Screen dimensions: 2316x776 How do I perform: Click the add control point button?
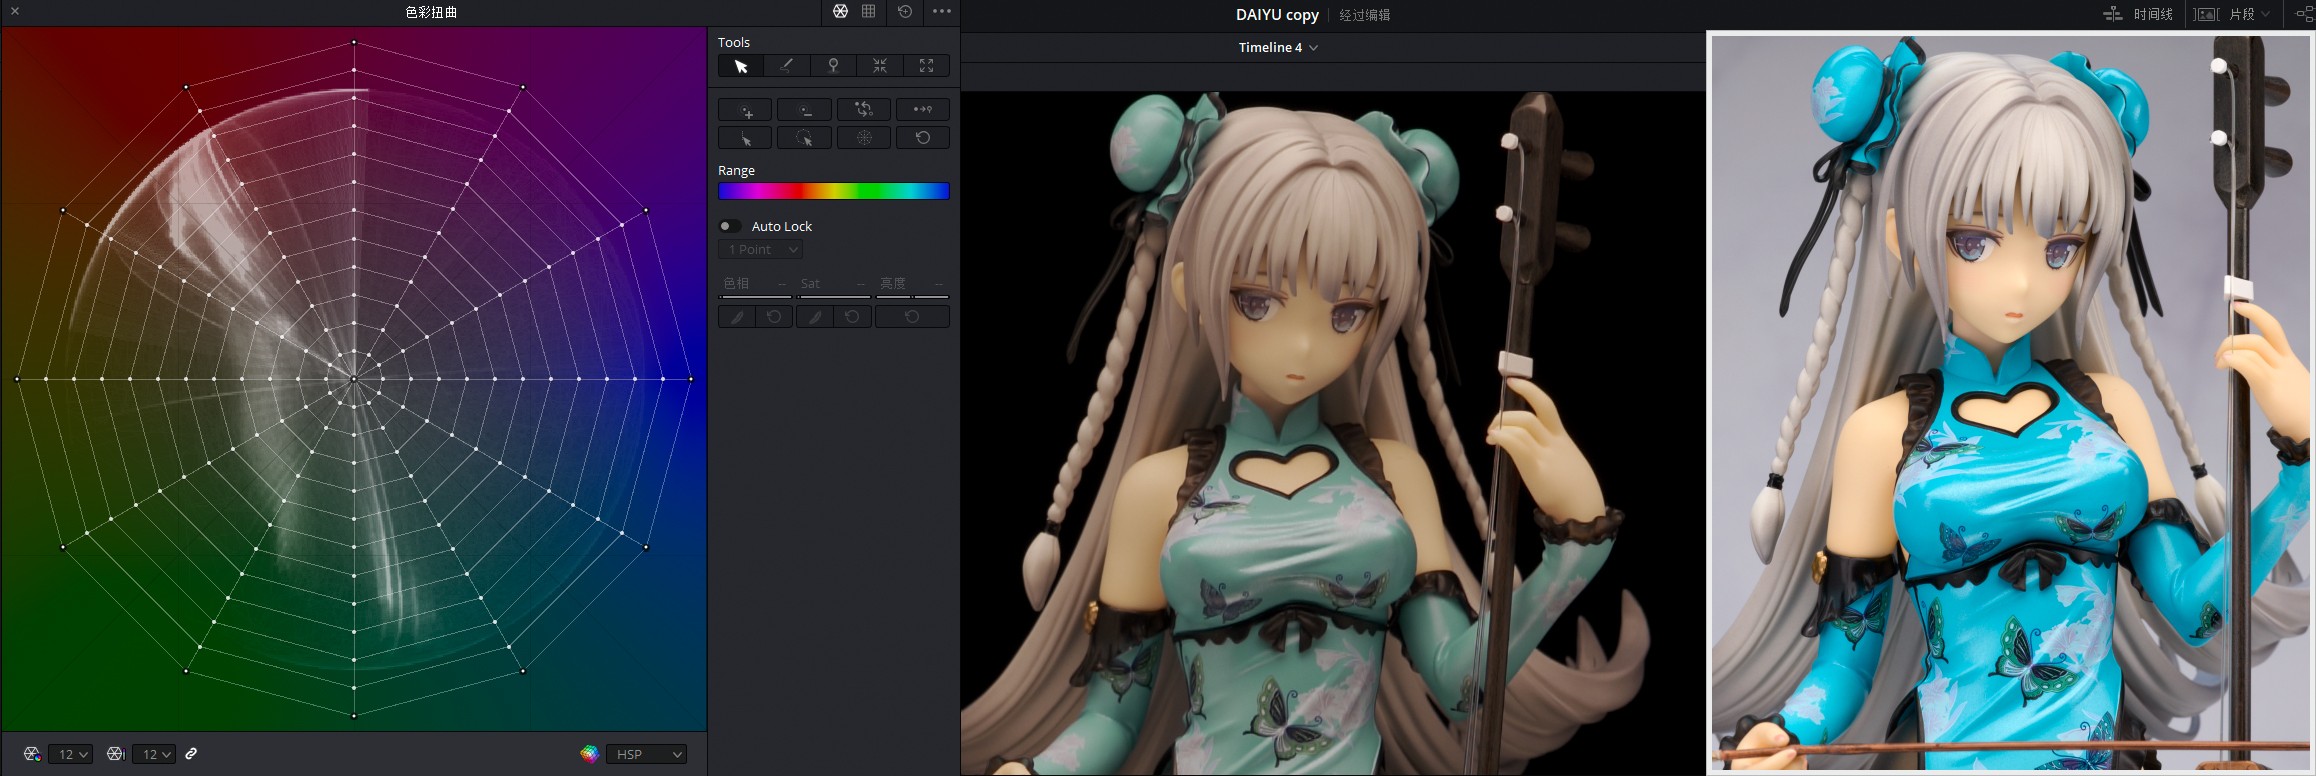click(745, 110)
